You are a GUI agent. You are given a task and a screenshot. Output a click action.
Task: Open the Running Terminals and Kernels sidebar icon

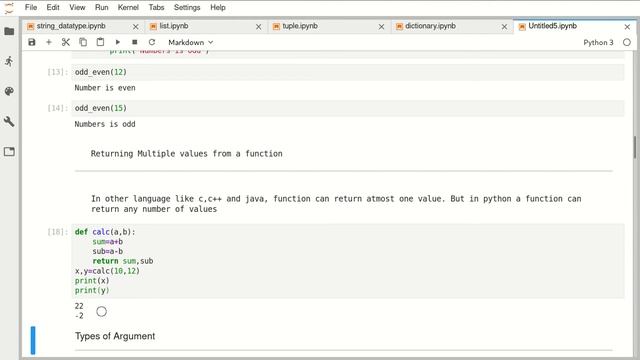coord(9,61)
